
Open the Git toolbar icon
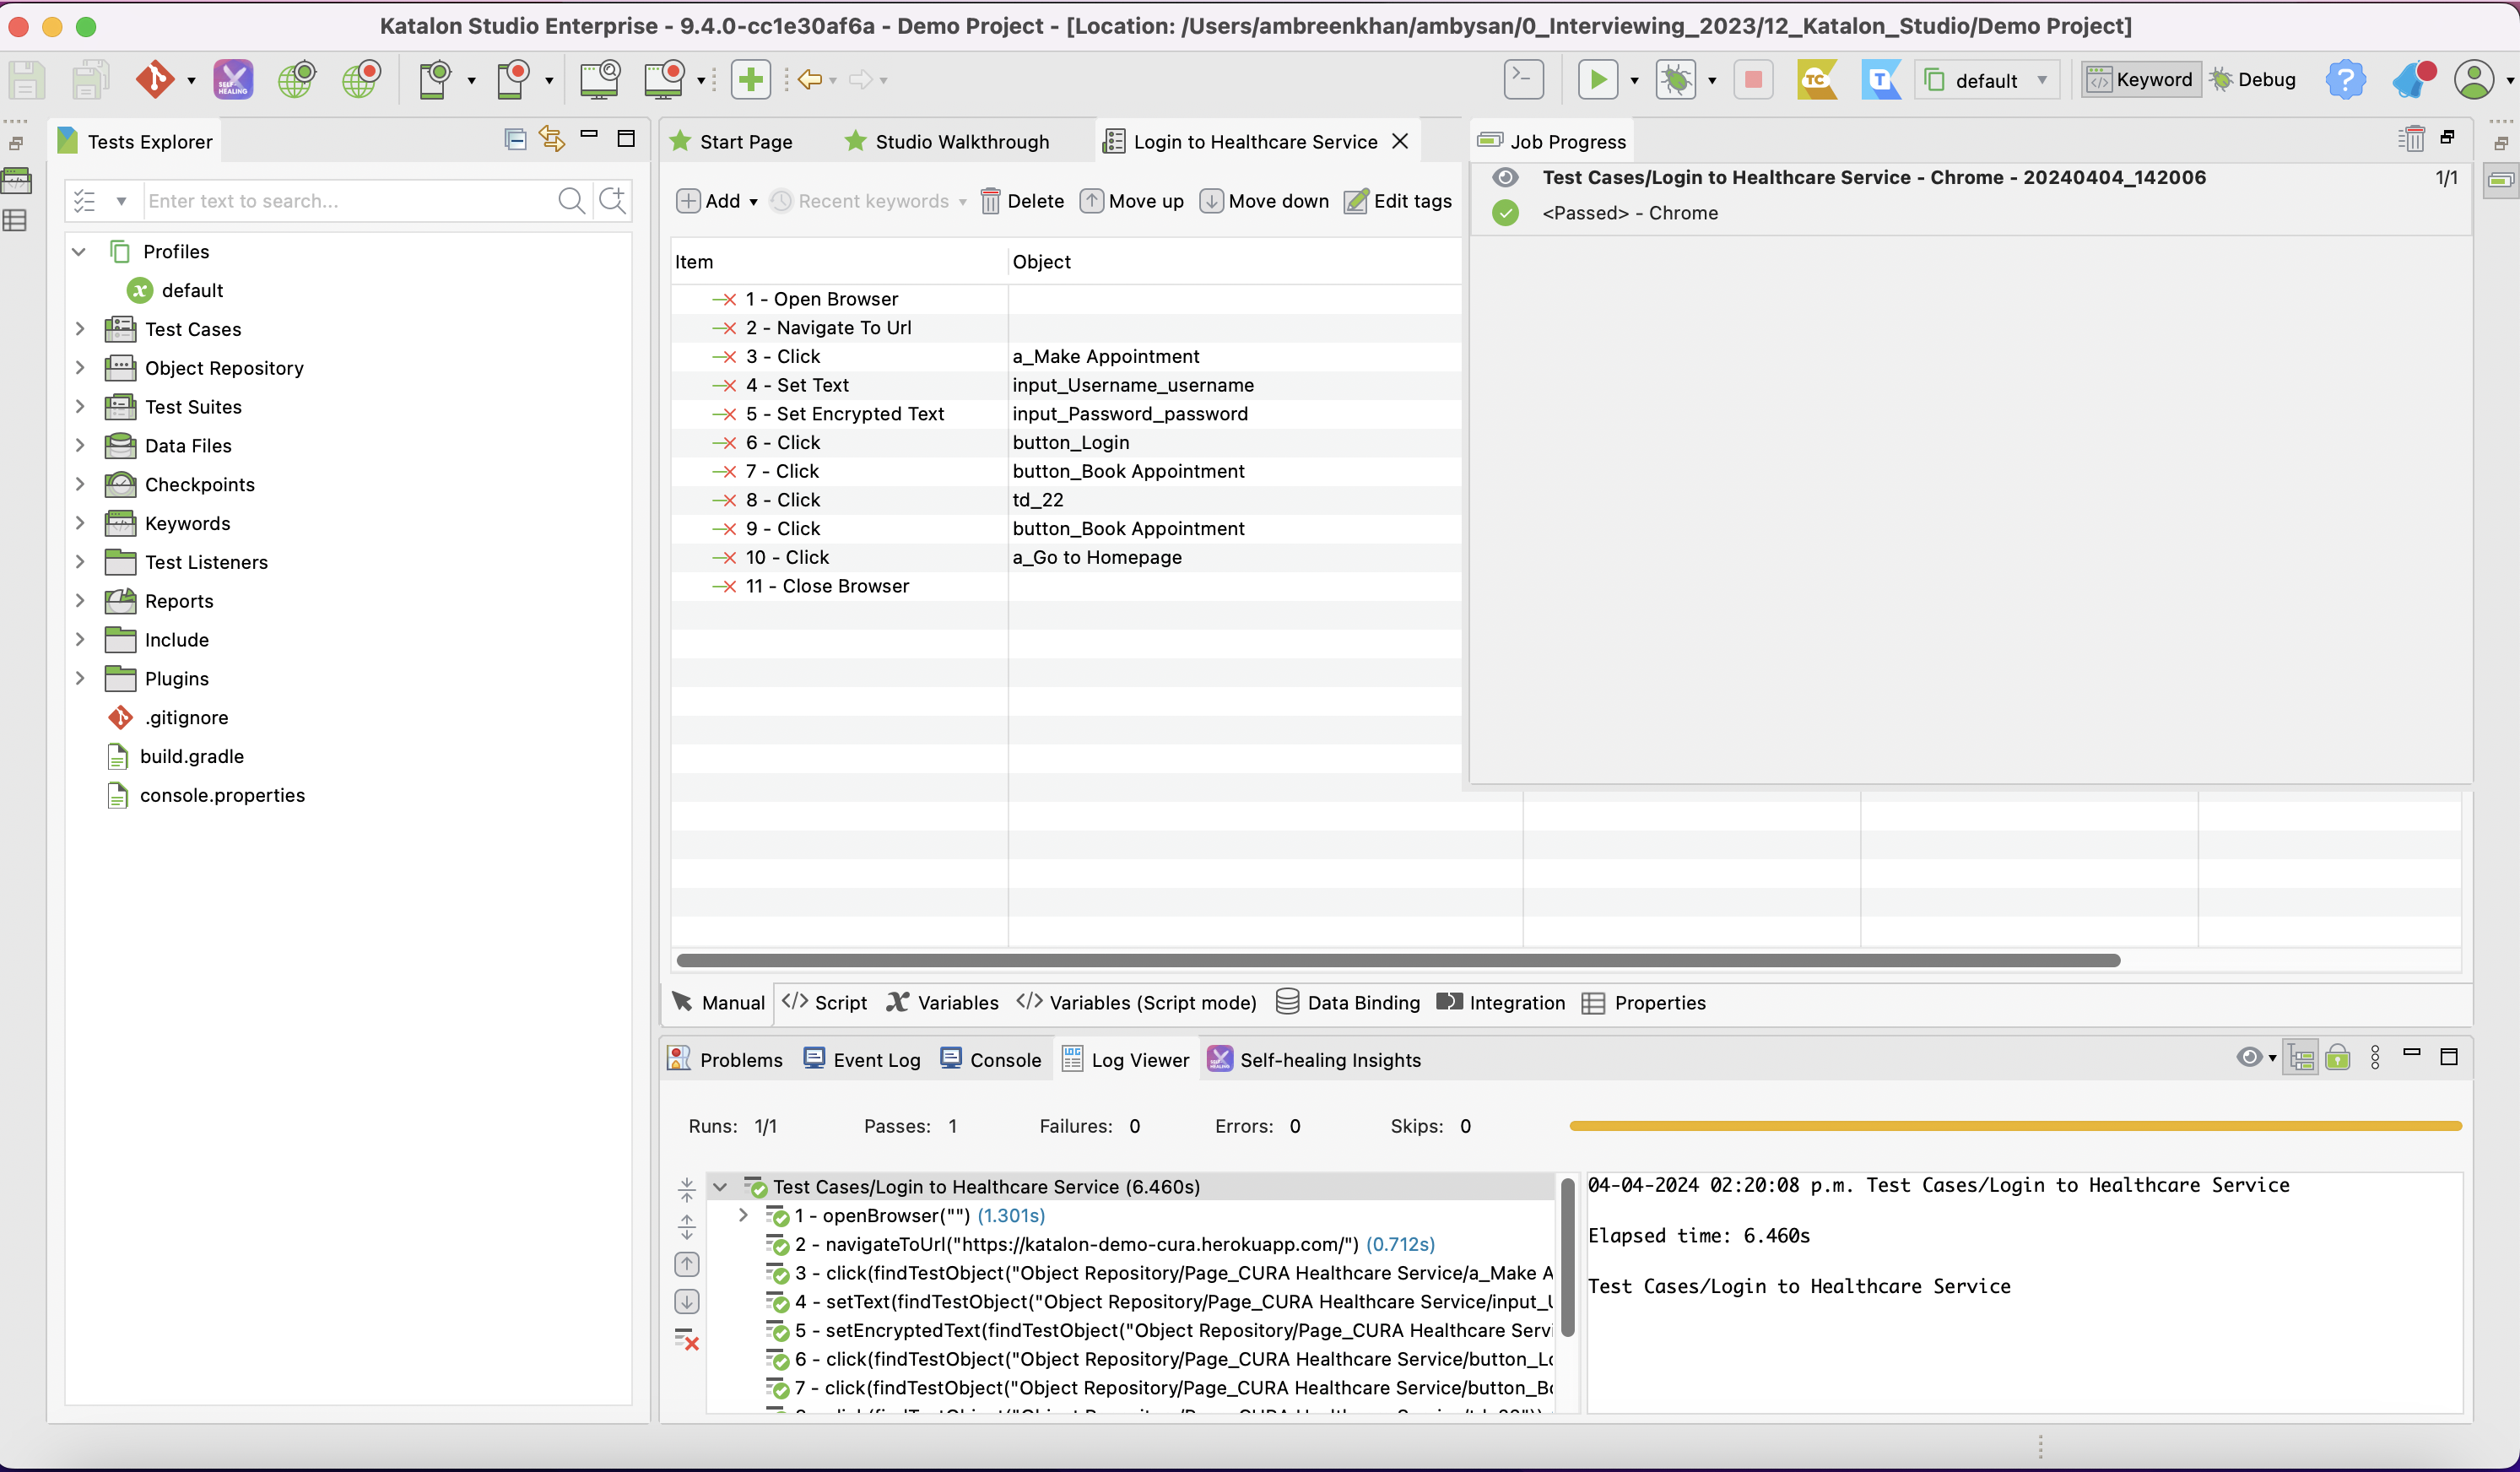[x=155, y=80]
